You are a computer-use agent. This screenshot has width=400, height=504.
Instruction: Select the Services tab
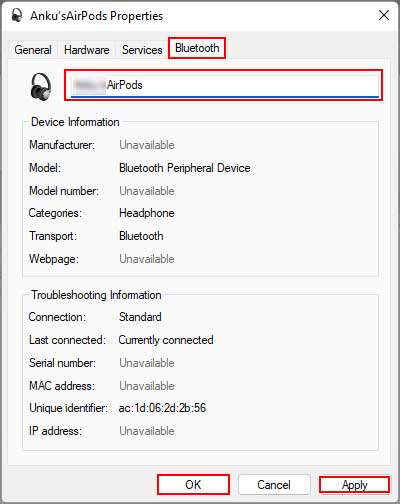[142, 50]
